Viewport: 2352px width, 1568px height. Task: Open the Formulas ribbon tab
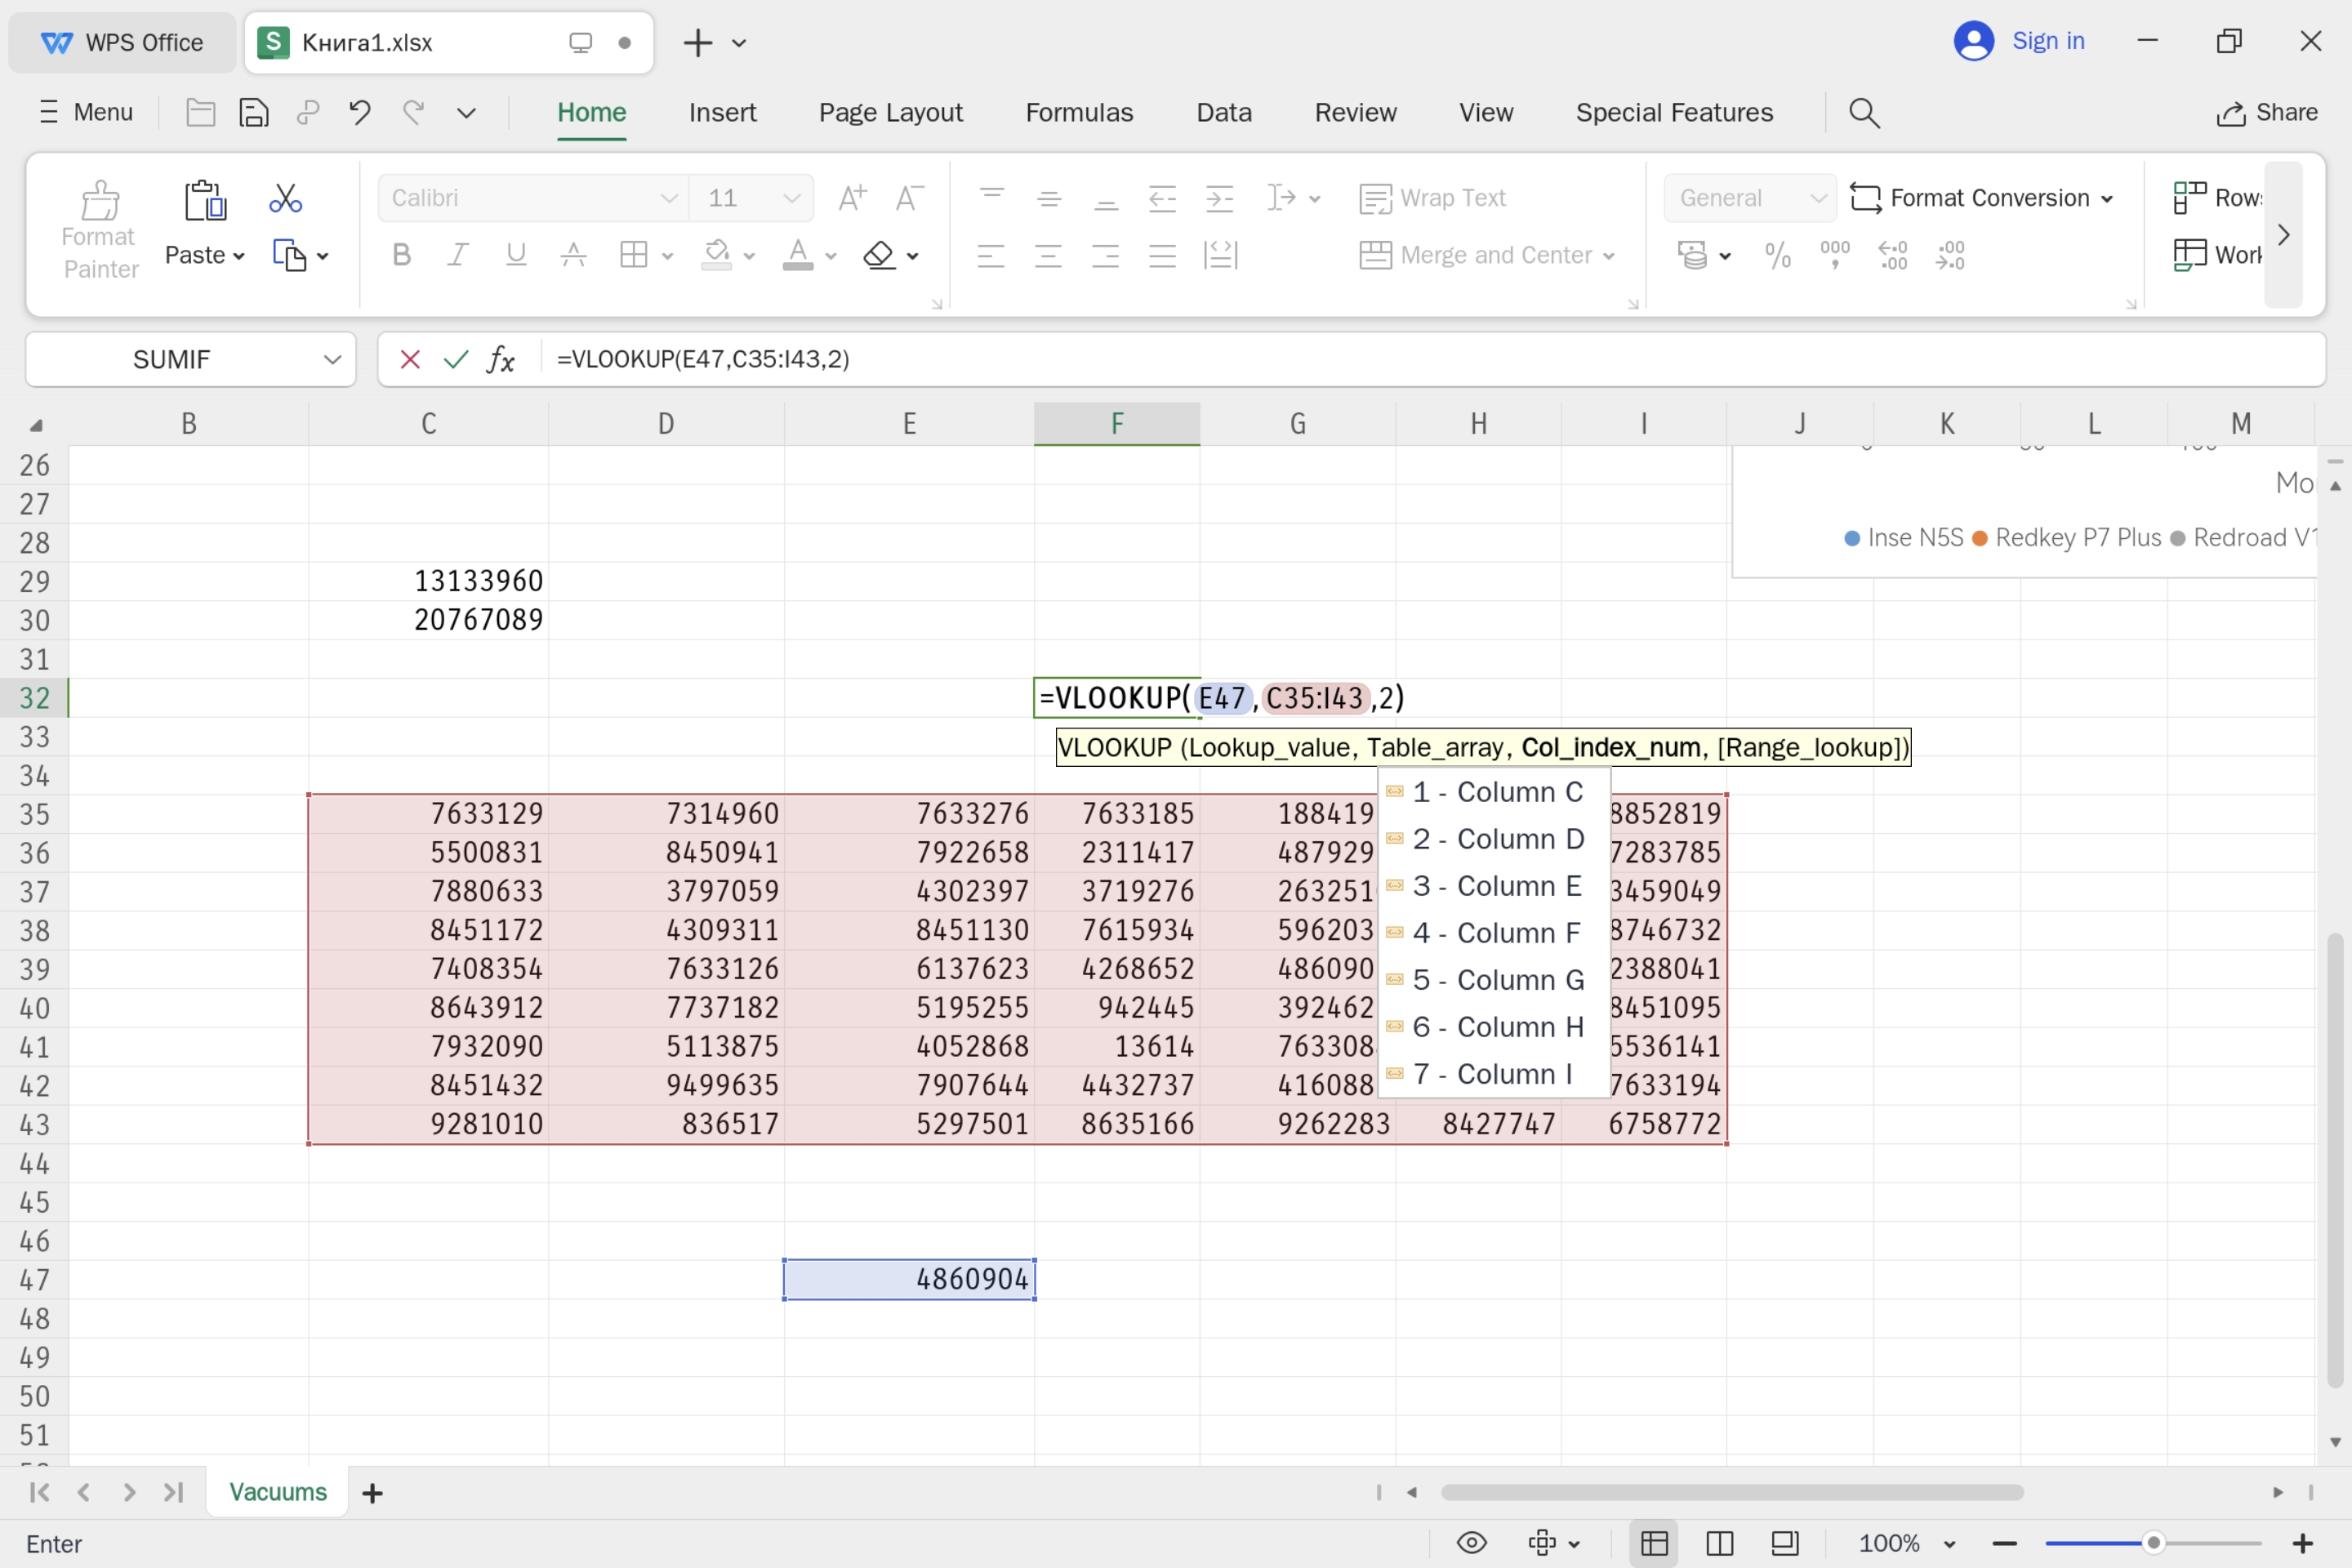coord(1079,113)
